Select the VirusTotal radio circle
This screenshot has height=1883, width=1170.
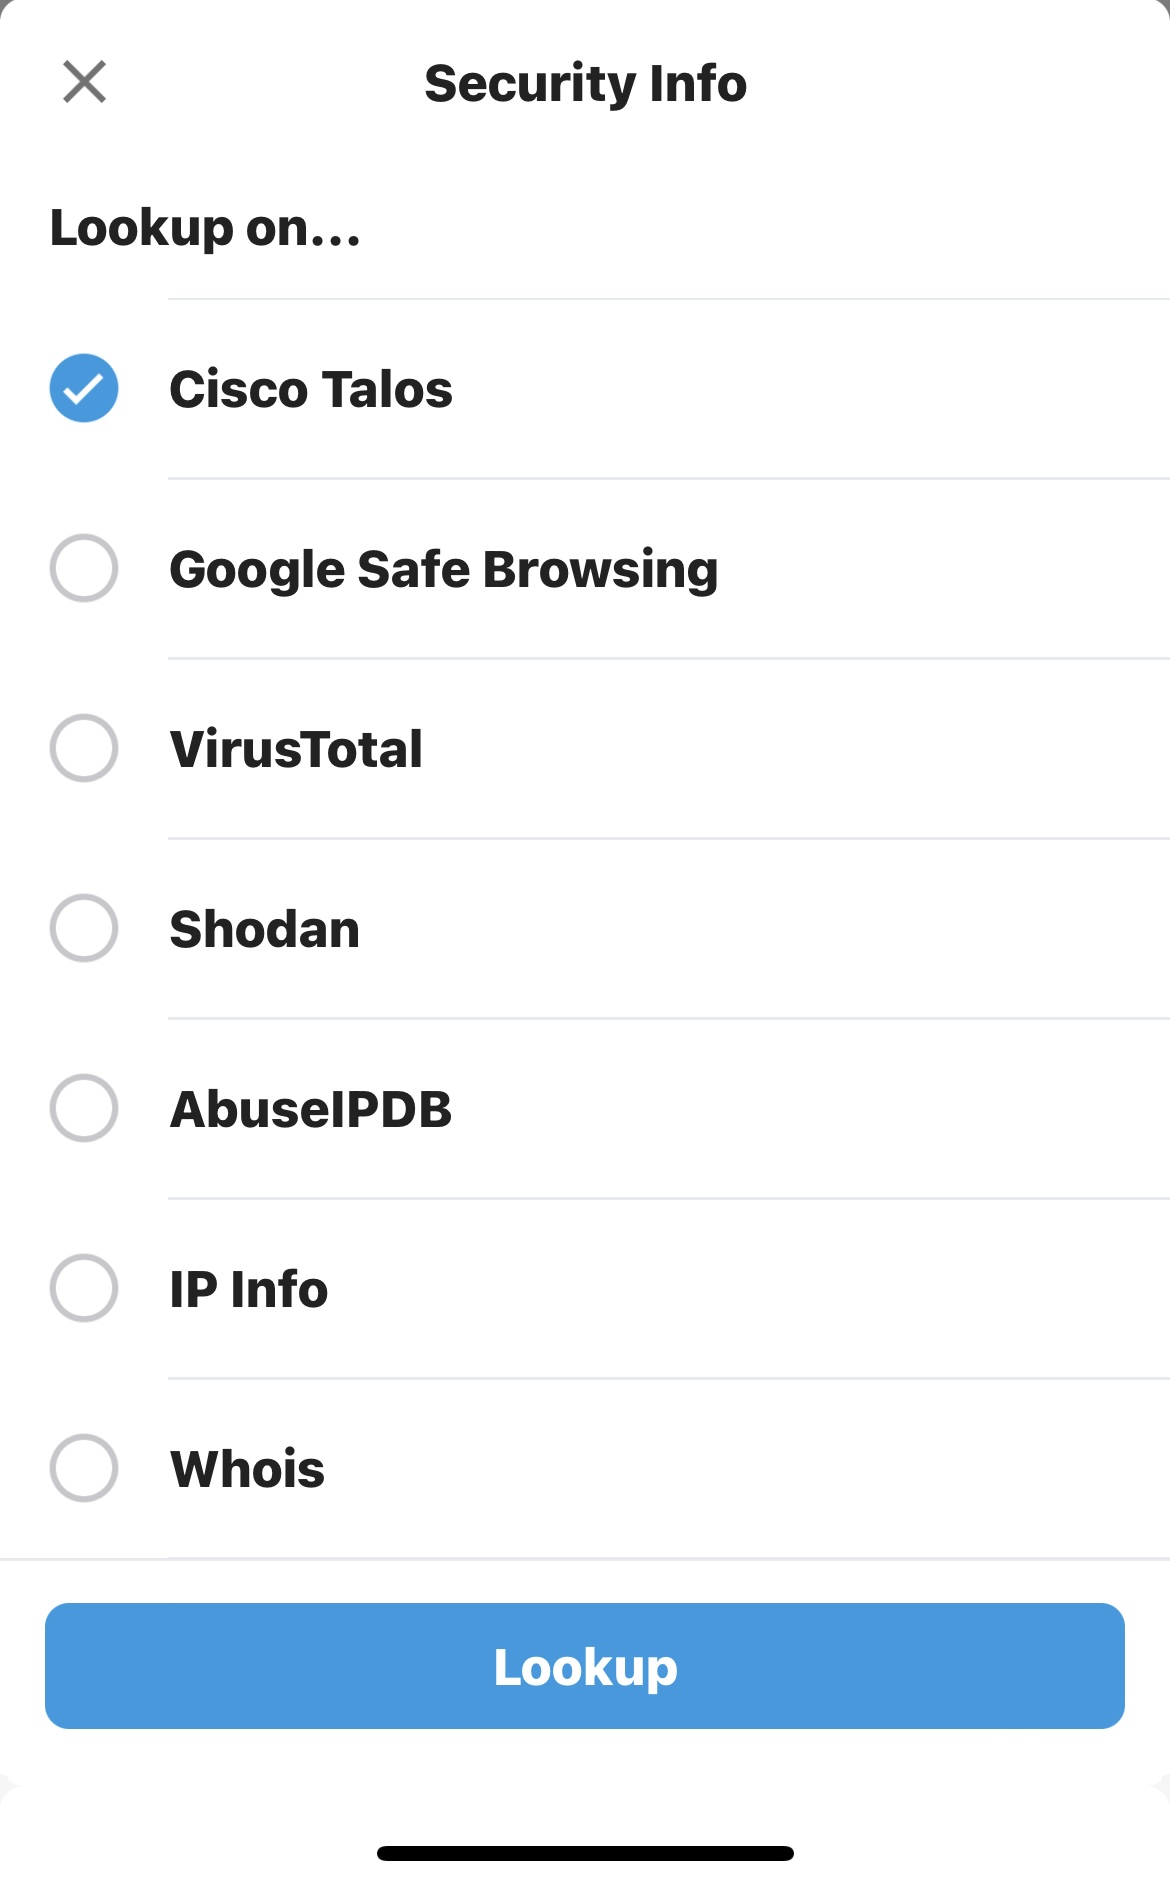click(x=84, y=748)
